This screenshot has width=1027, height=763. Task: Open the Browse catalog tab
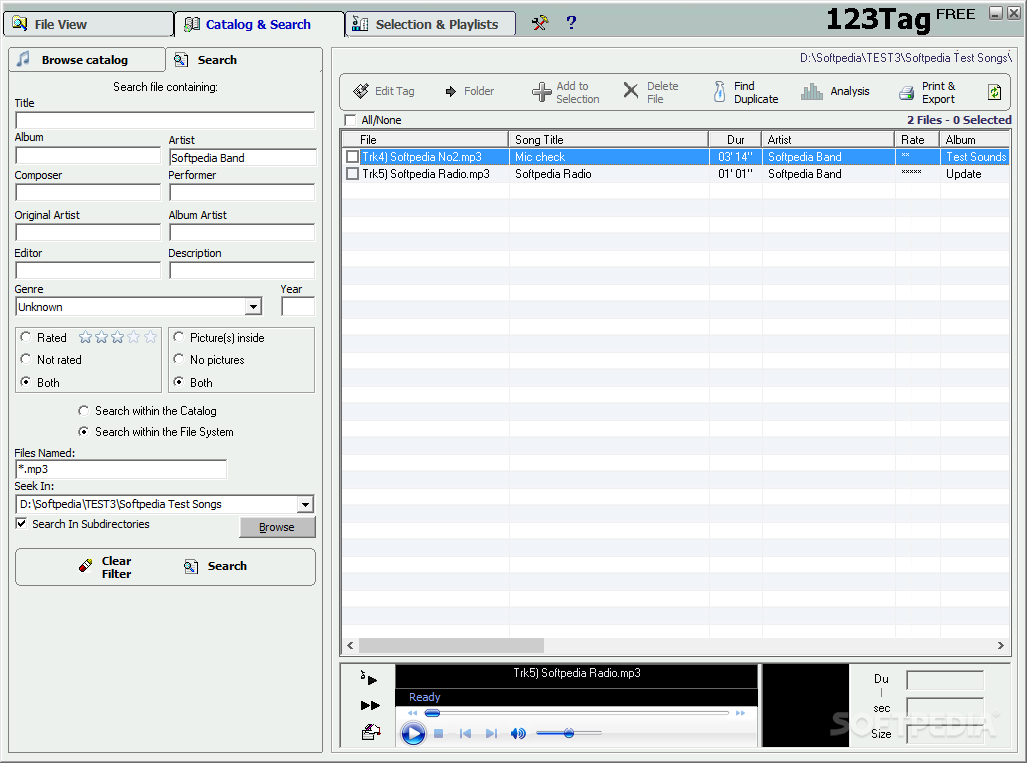[86, 60]
